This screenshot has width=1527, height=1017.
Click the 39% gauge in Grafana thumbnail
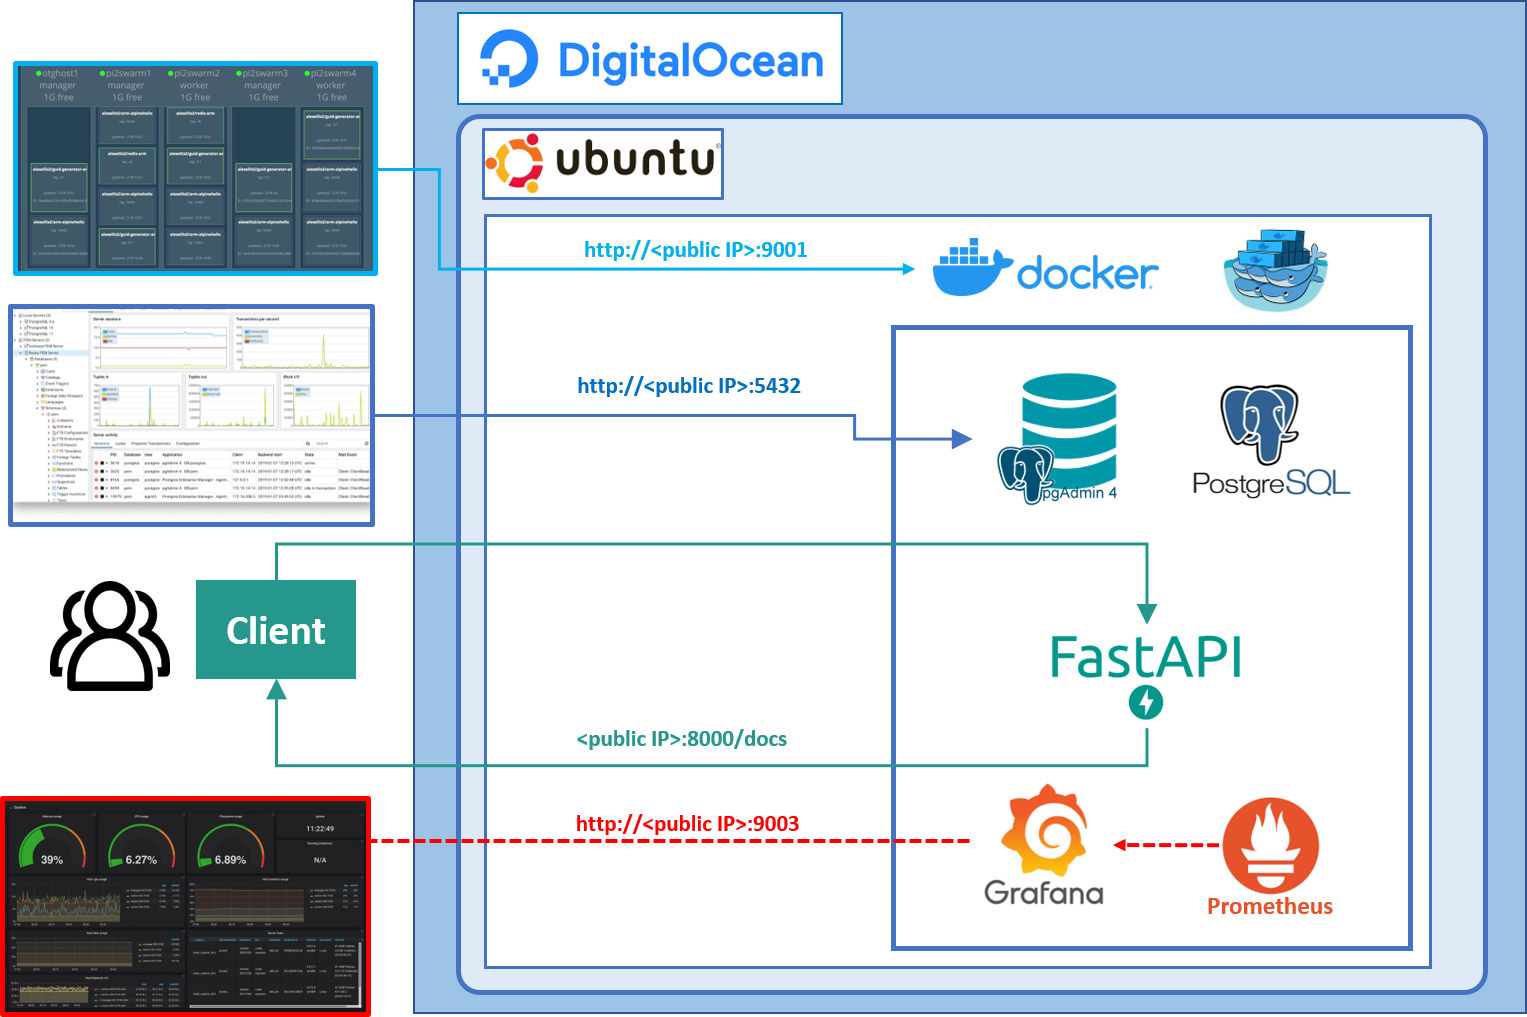click(x=52, y=848)
